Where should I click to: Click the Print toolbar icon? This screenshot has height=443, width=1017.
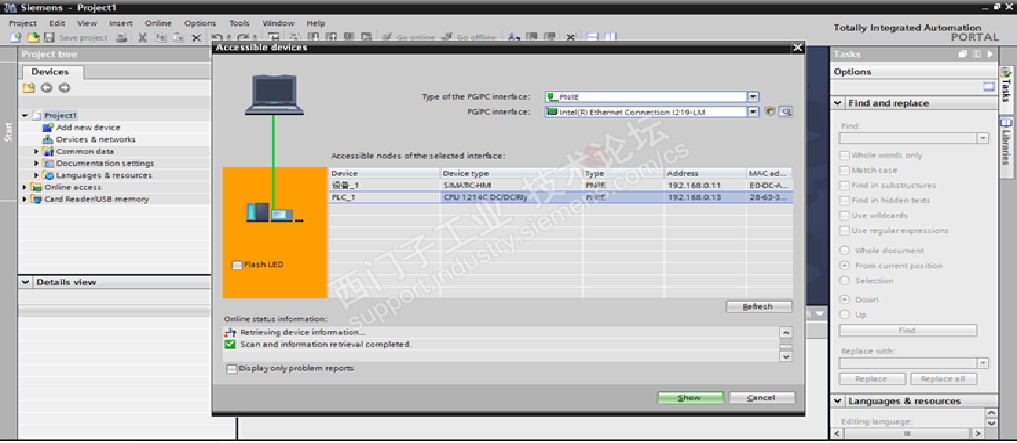point(121,38)
